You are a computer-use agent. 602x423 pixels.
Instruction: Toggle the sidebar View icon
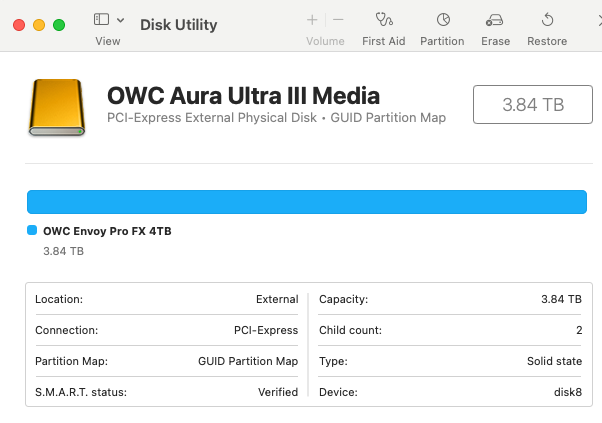coord(101,19)
